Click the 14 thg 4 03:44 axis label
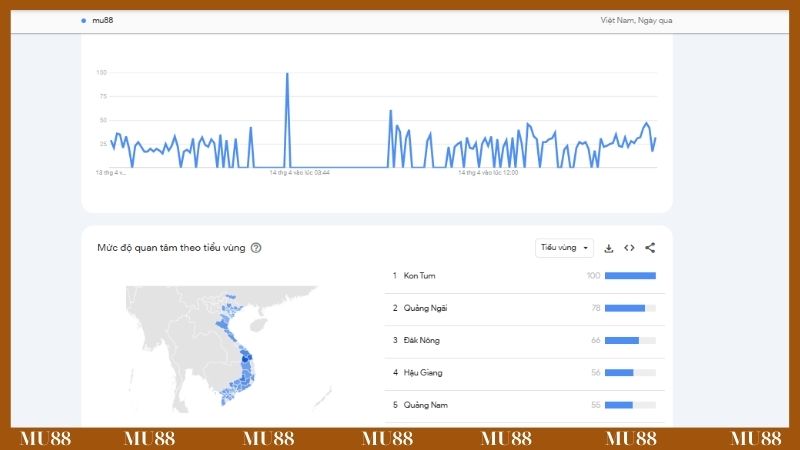 pyautogui.click(x=299, y=173)
